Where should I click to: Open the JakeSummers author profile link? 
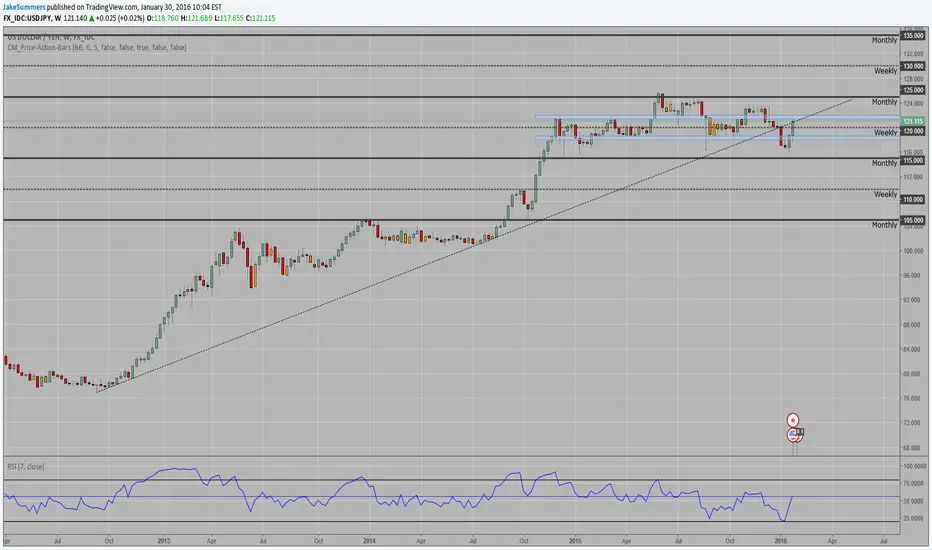tap(24, 7)
